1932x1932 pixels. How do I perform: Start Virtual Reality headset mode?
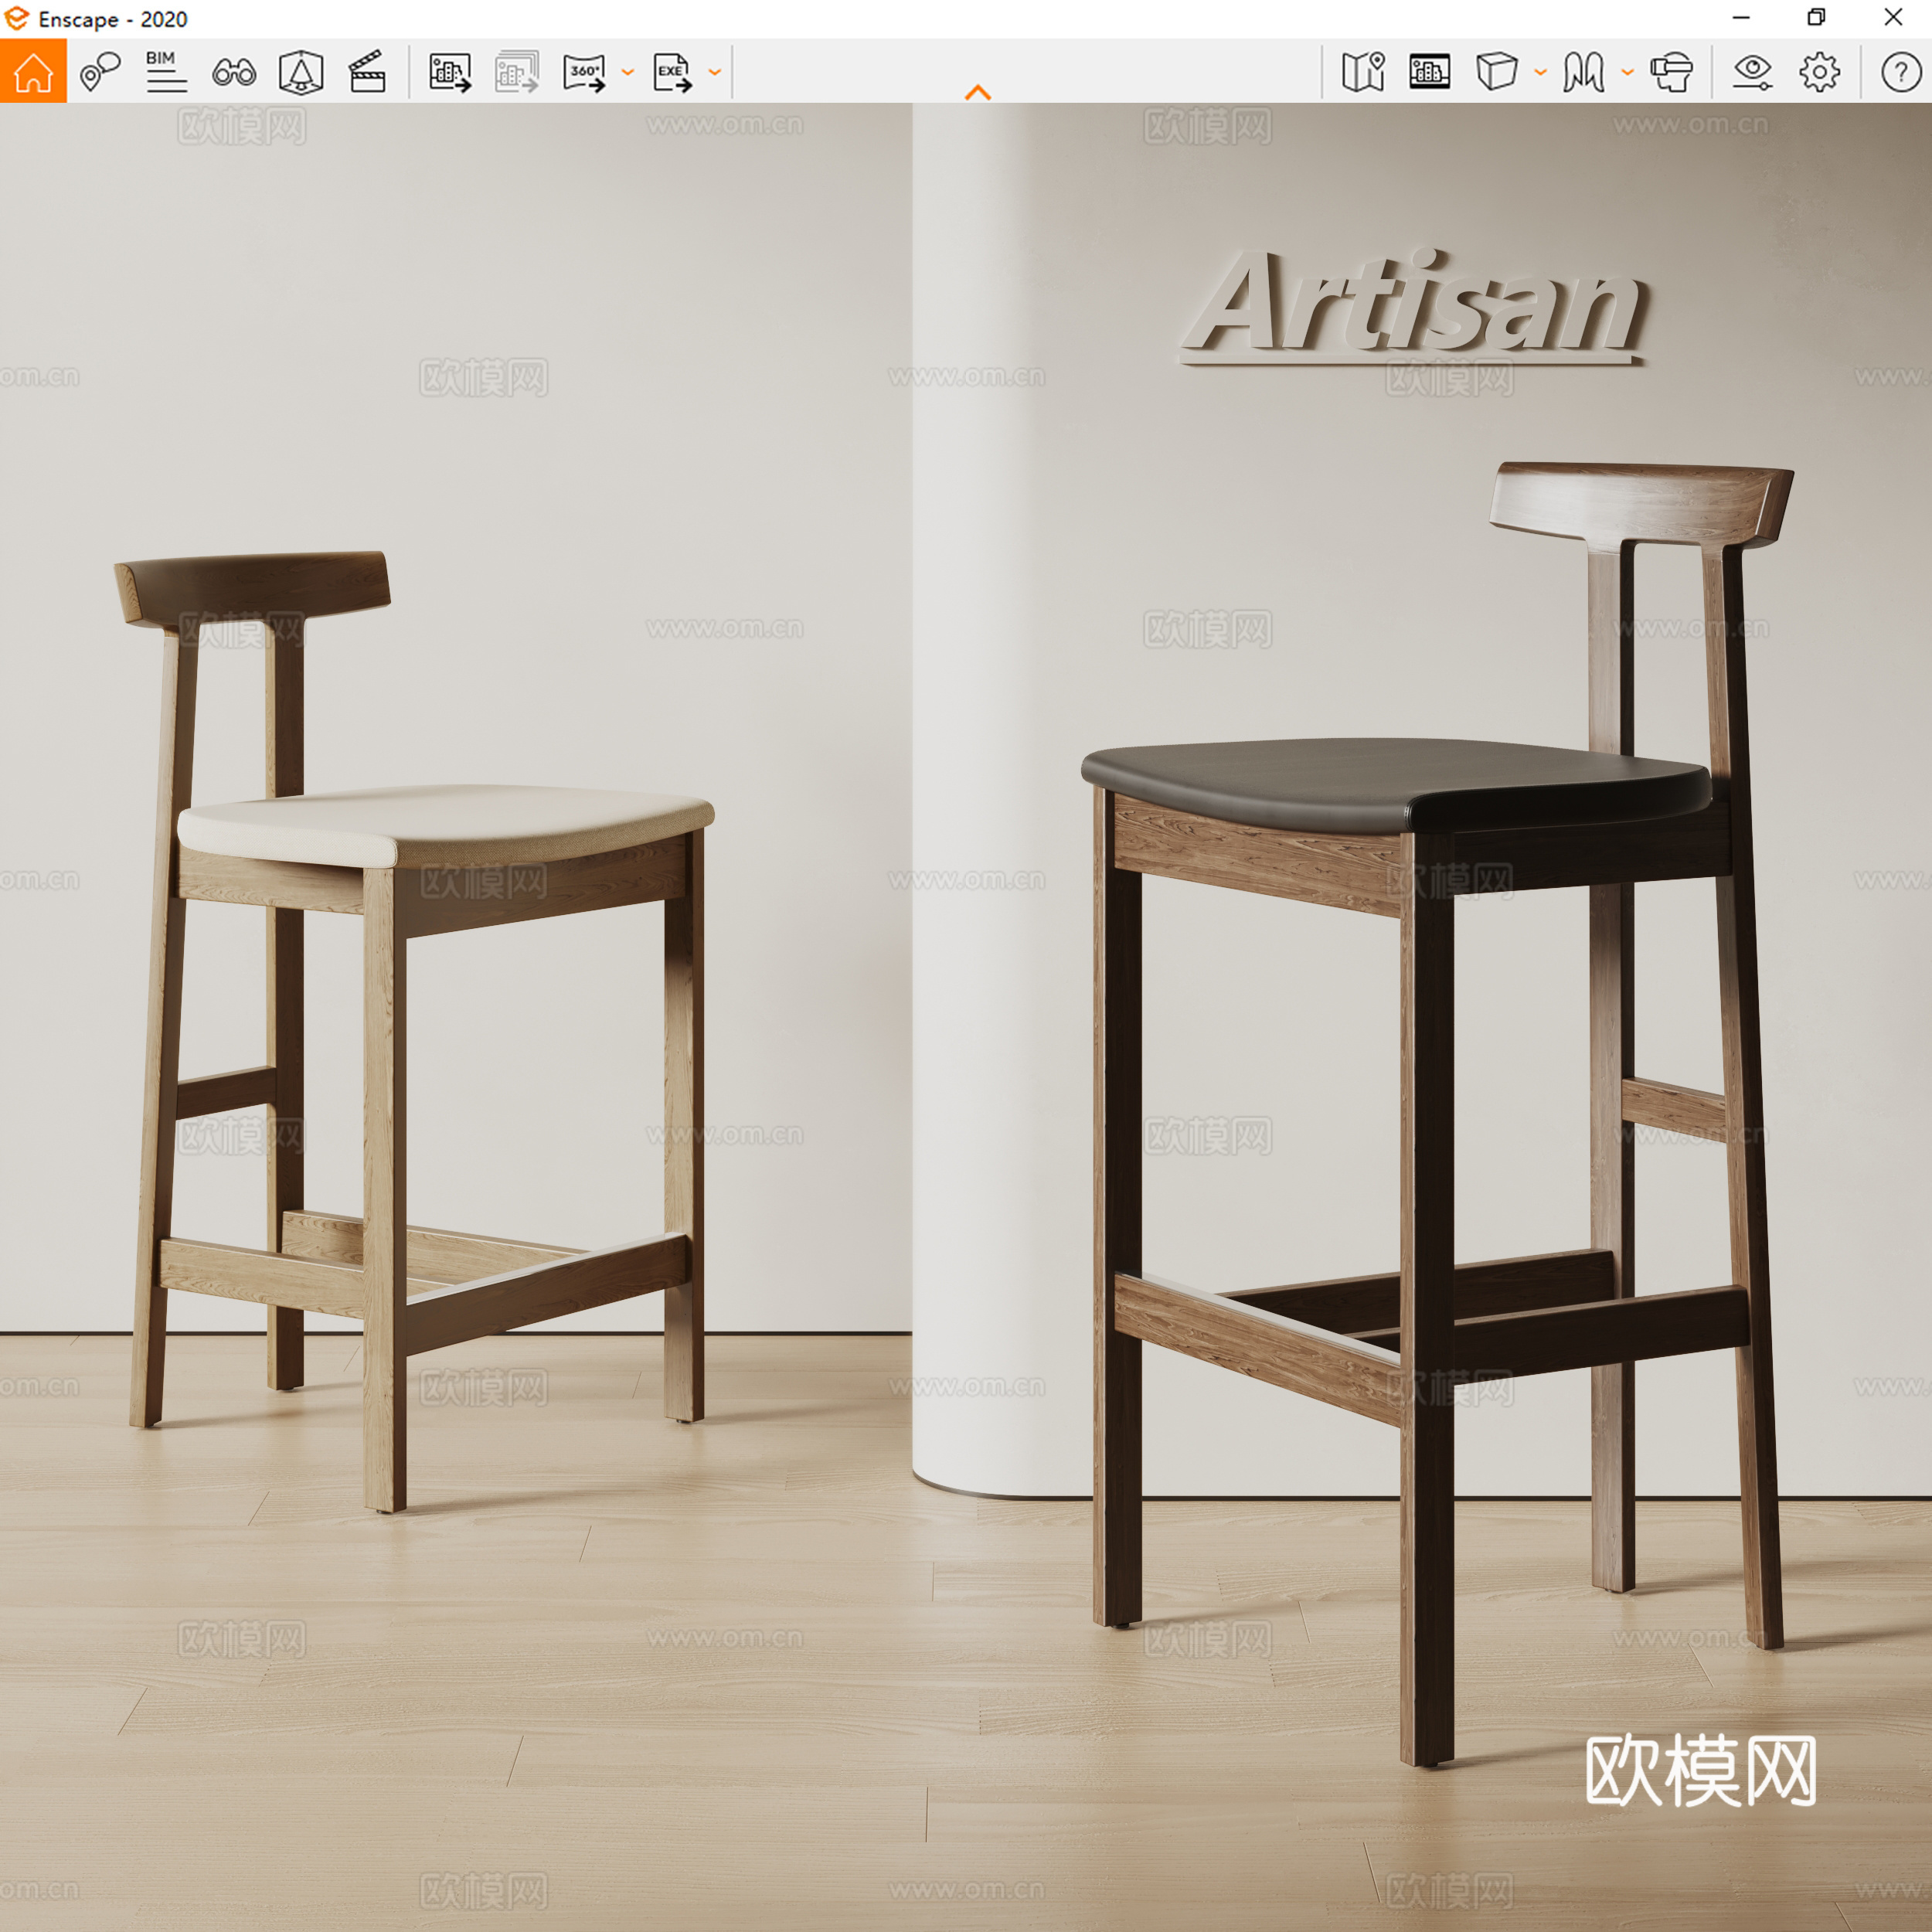tap(1672, 73)
